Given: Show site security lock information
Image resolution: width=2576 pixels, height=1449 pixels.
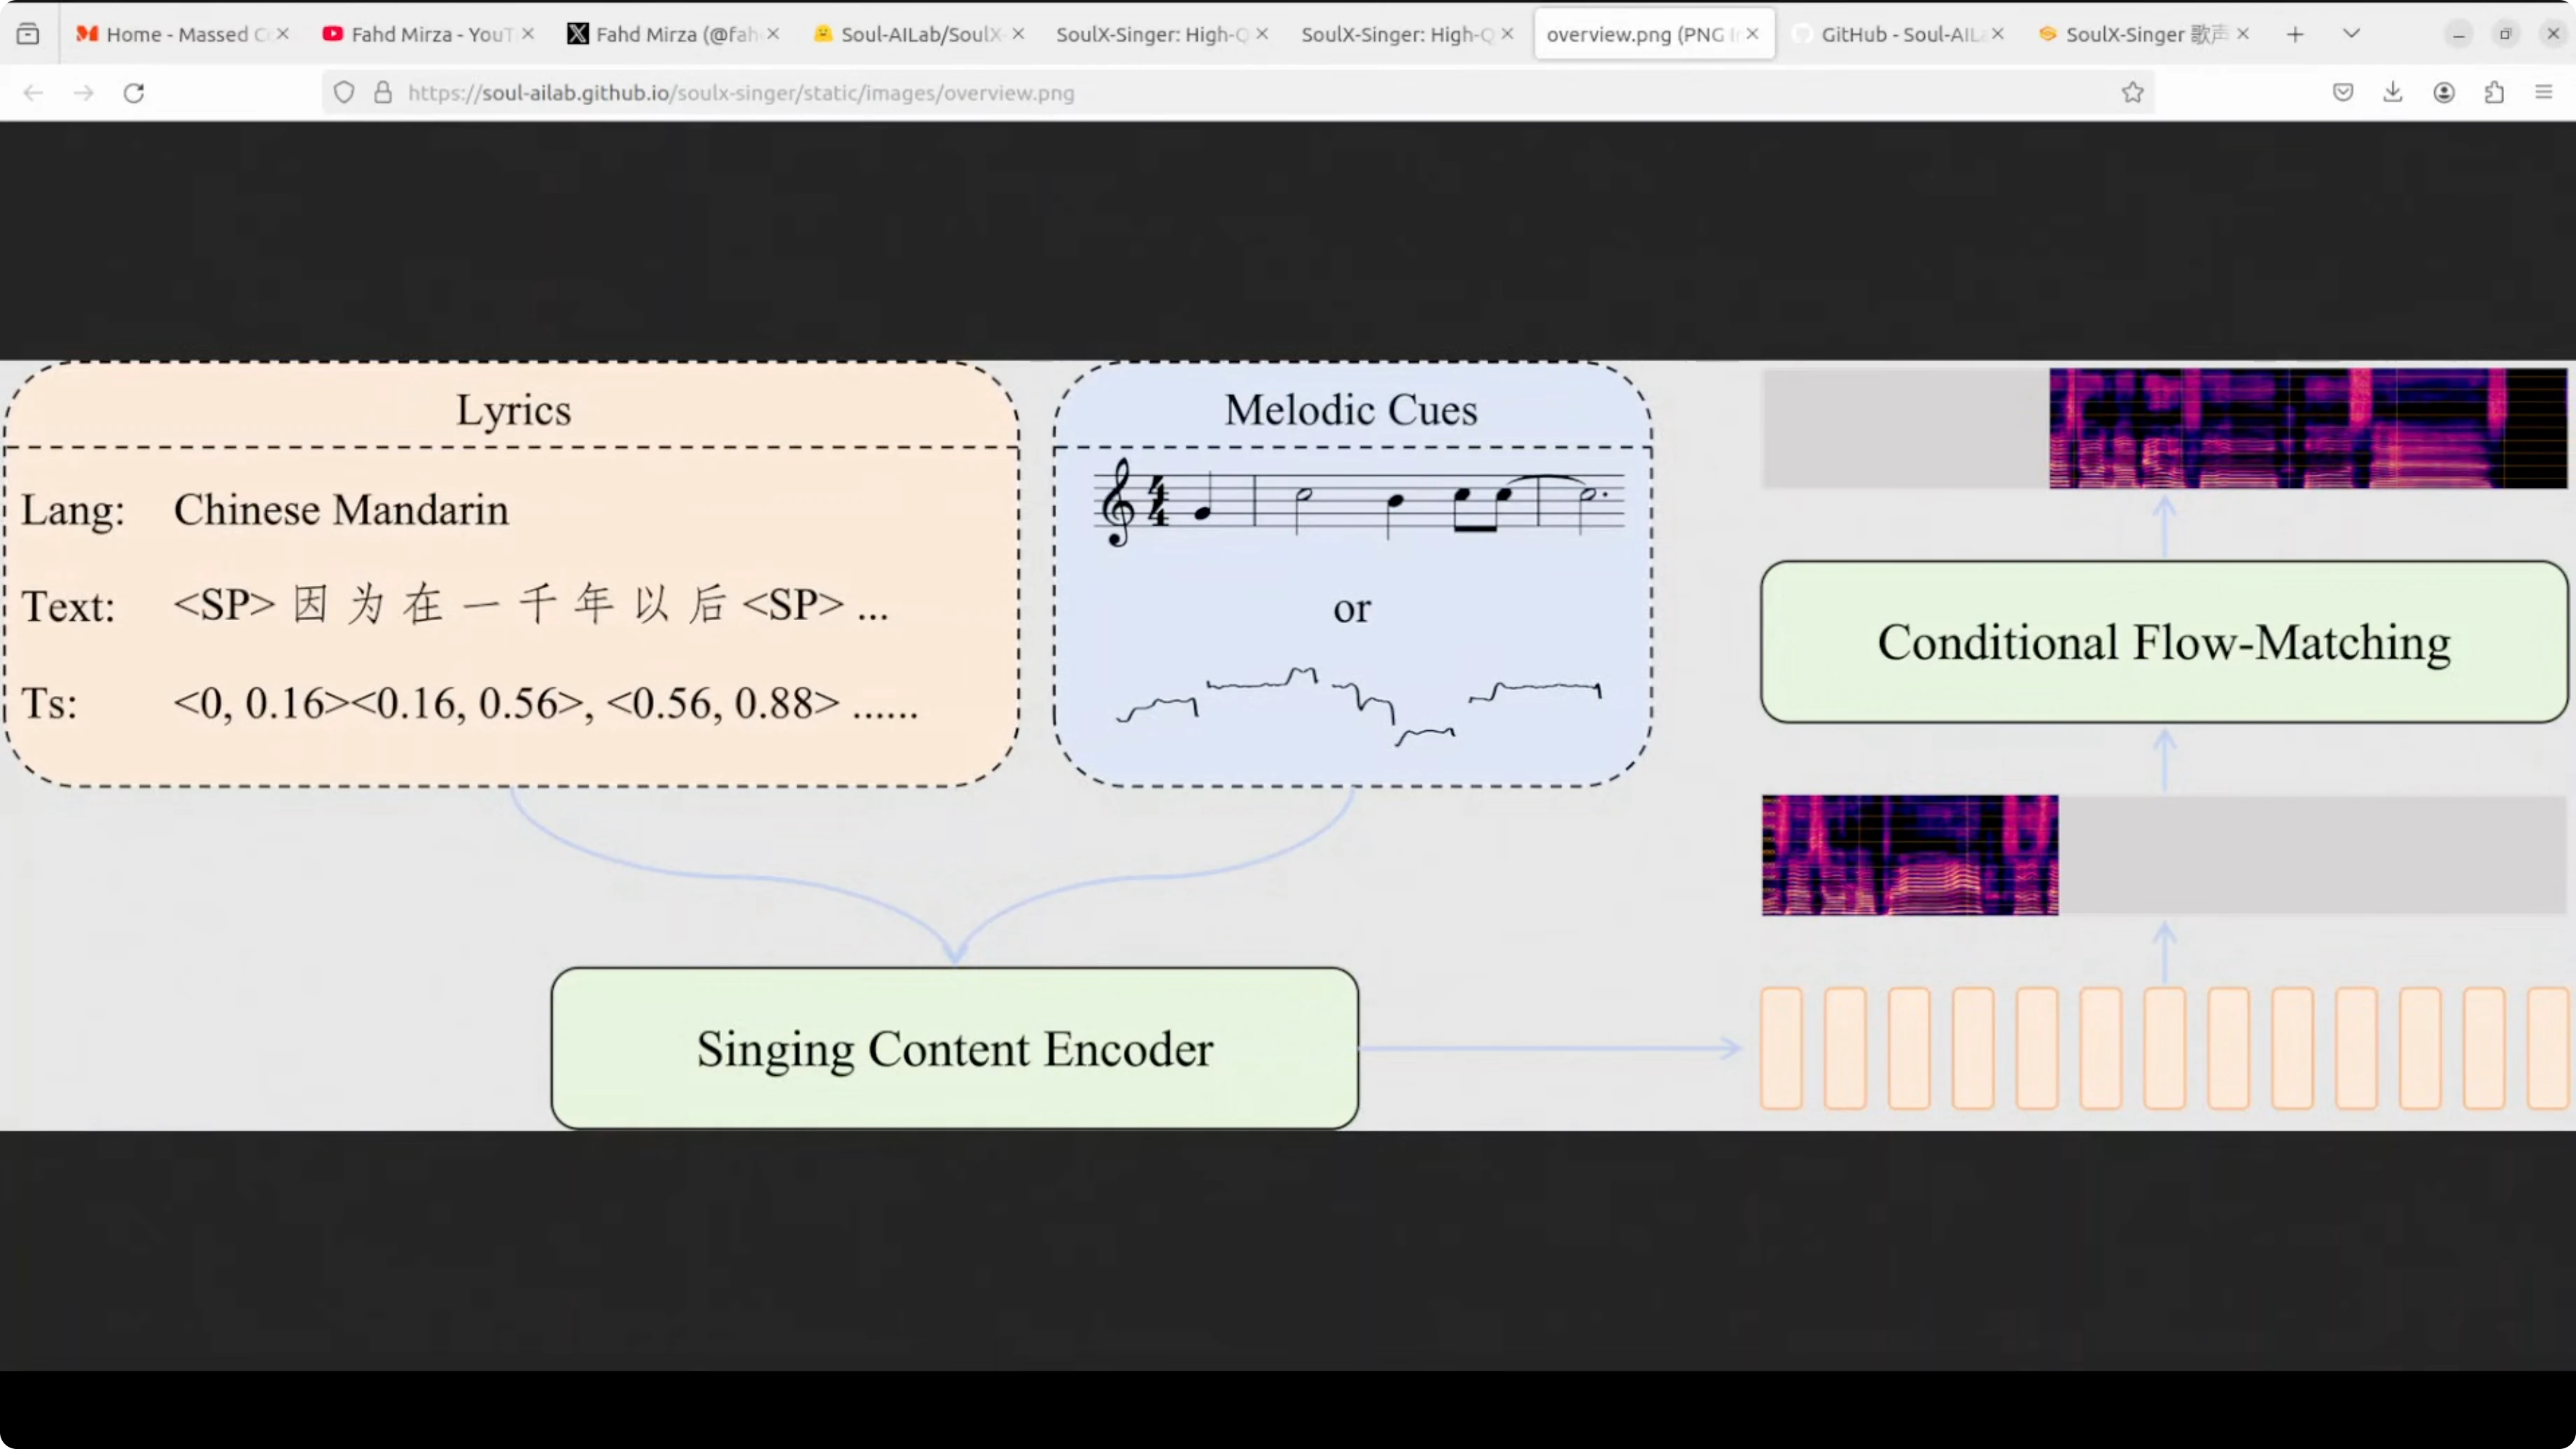Looking at the screenshot, I should tap(383, 93).
